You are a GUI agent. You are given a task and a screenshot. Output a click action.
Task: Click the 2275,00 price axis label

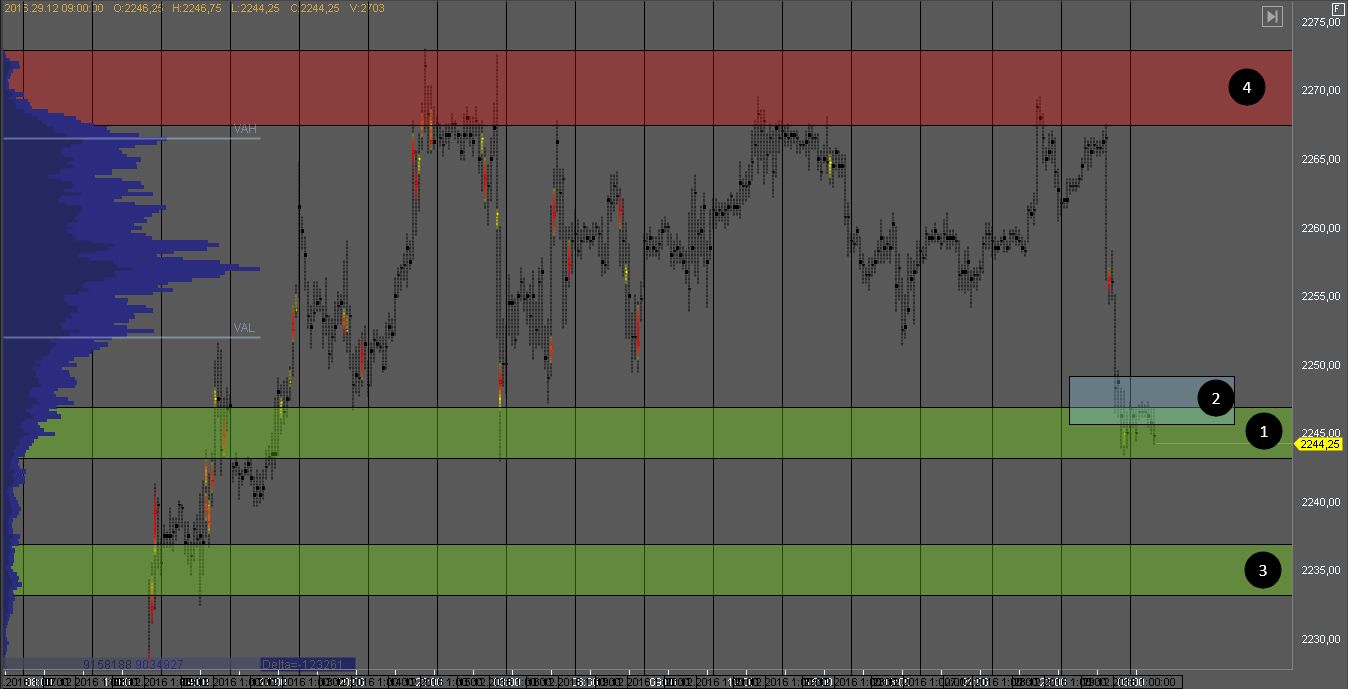point(1320,22)
